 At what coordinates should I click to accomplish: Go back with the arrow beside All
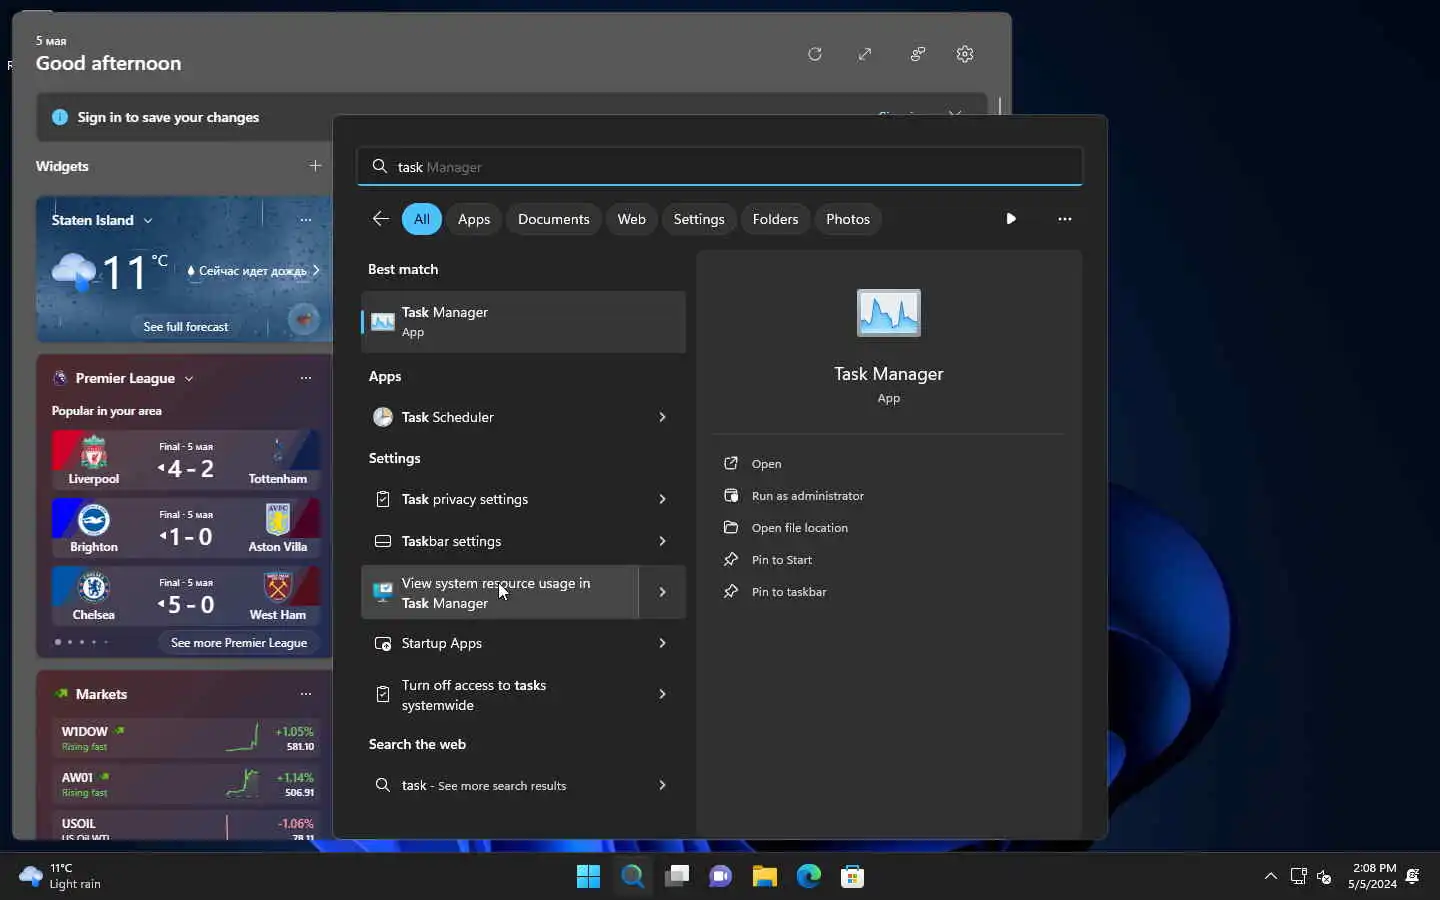tap(380, 219)
